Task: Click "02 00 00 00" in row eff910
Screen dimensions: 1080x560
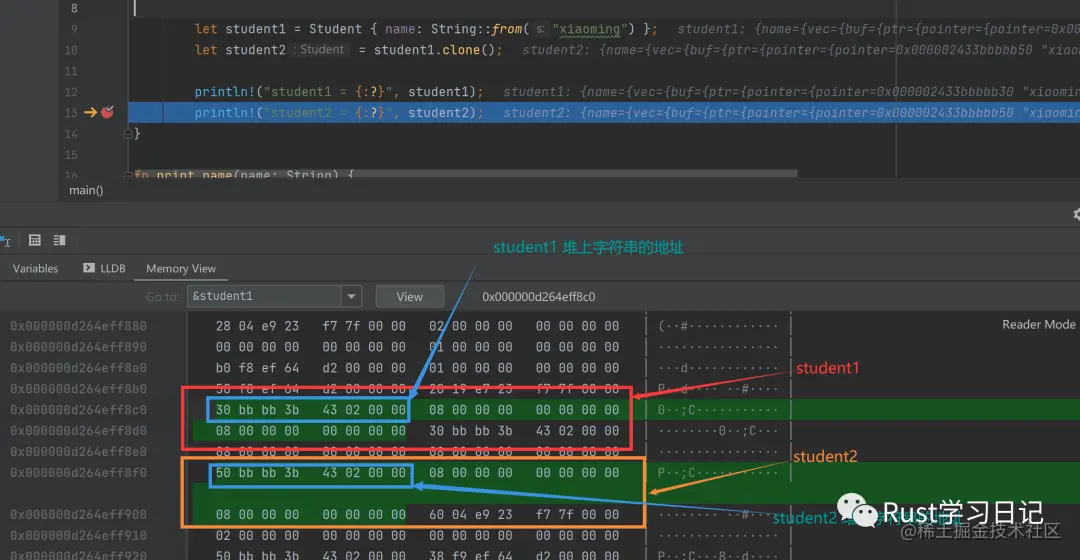Action: 257,535
